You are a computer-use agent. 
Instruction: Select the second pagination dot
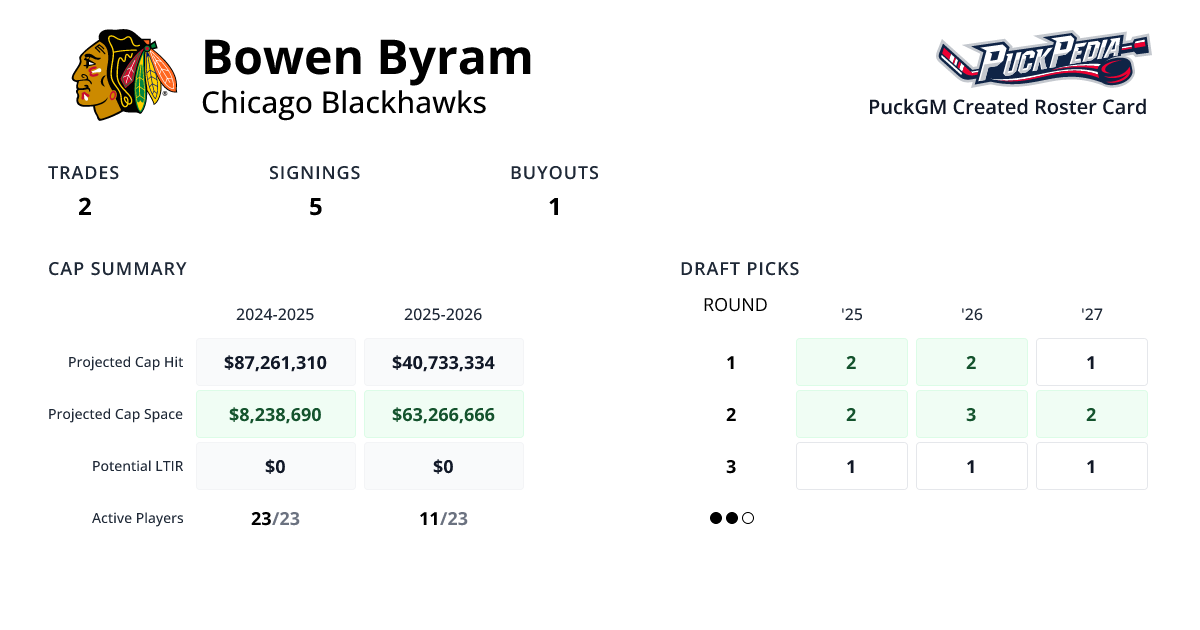(x=732, y=518)
